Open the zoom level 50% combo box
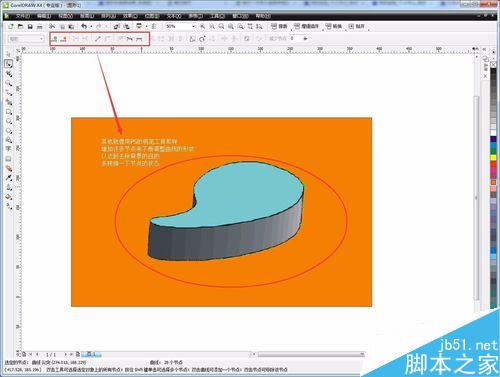 (x=180, y=26)
